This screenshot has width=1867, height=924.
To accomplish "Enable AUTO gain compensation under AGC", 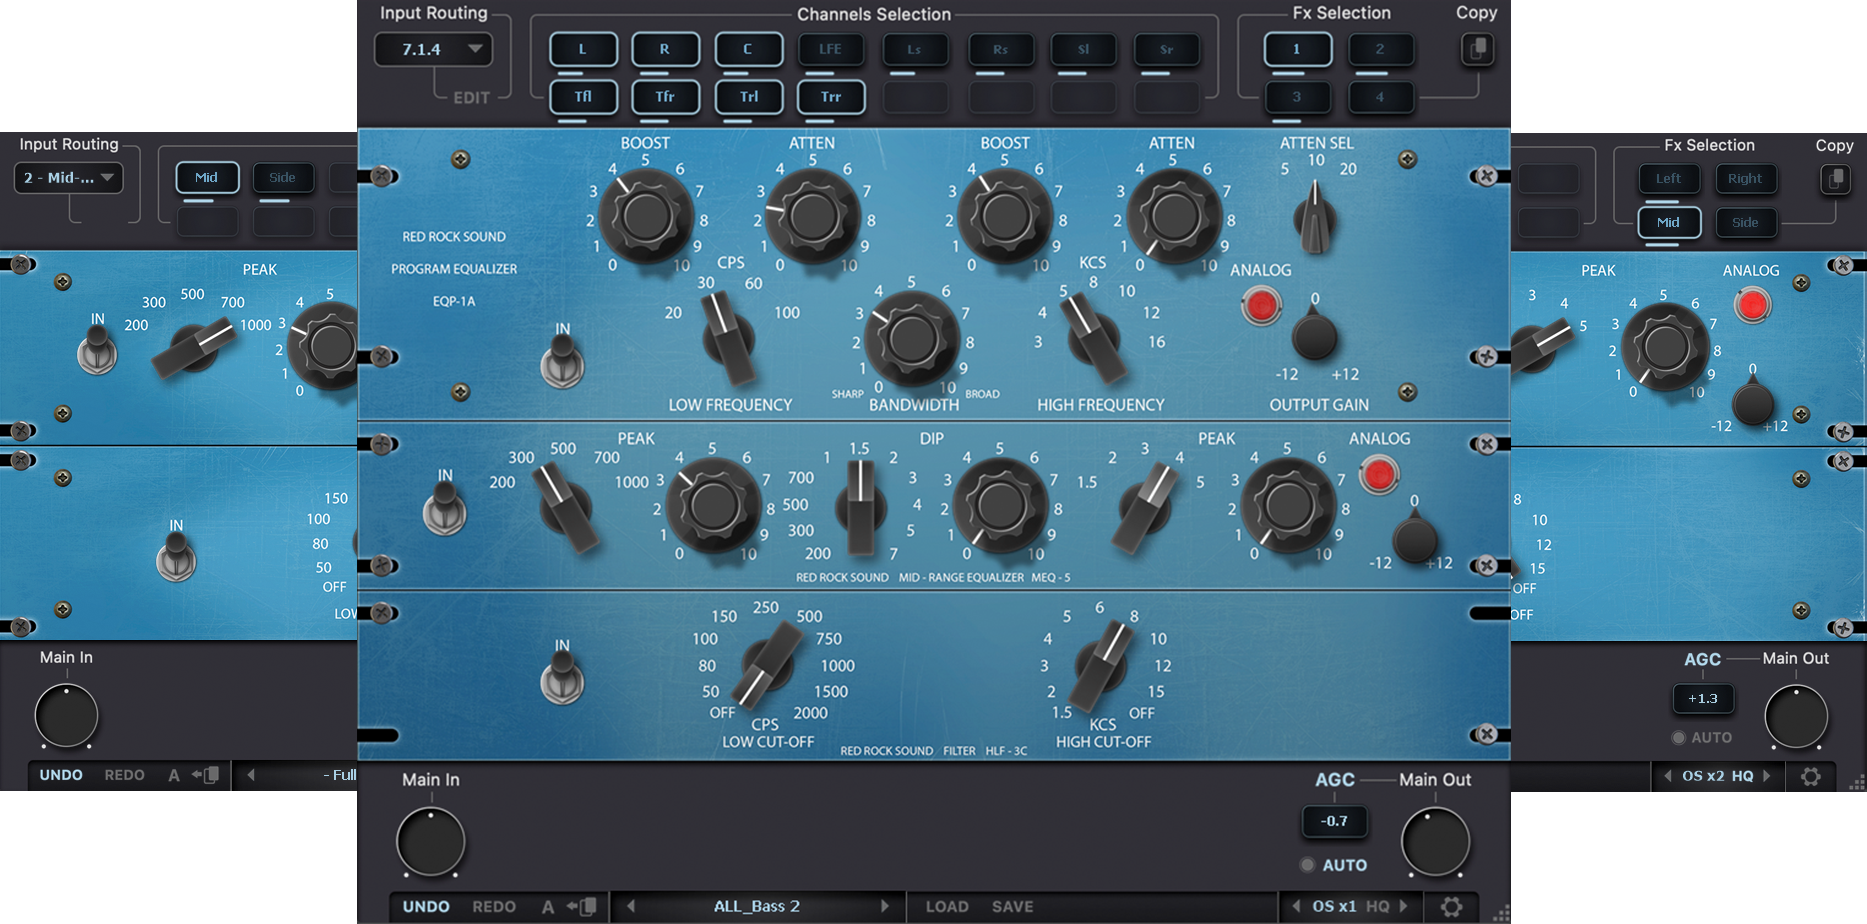I will 1308,865.
